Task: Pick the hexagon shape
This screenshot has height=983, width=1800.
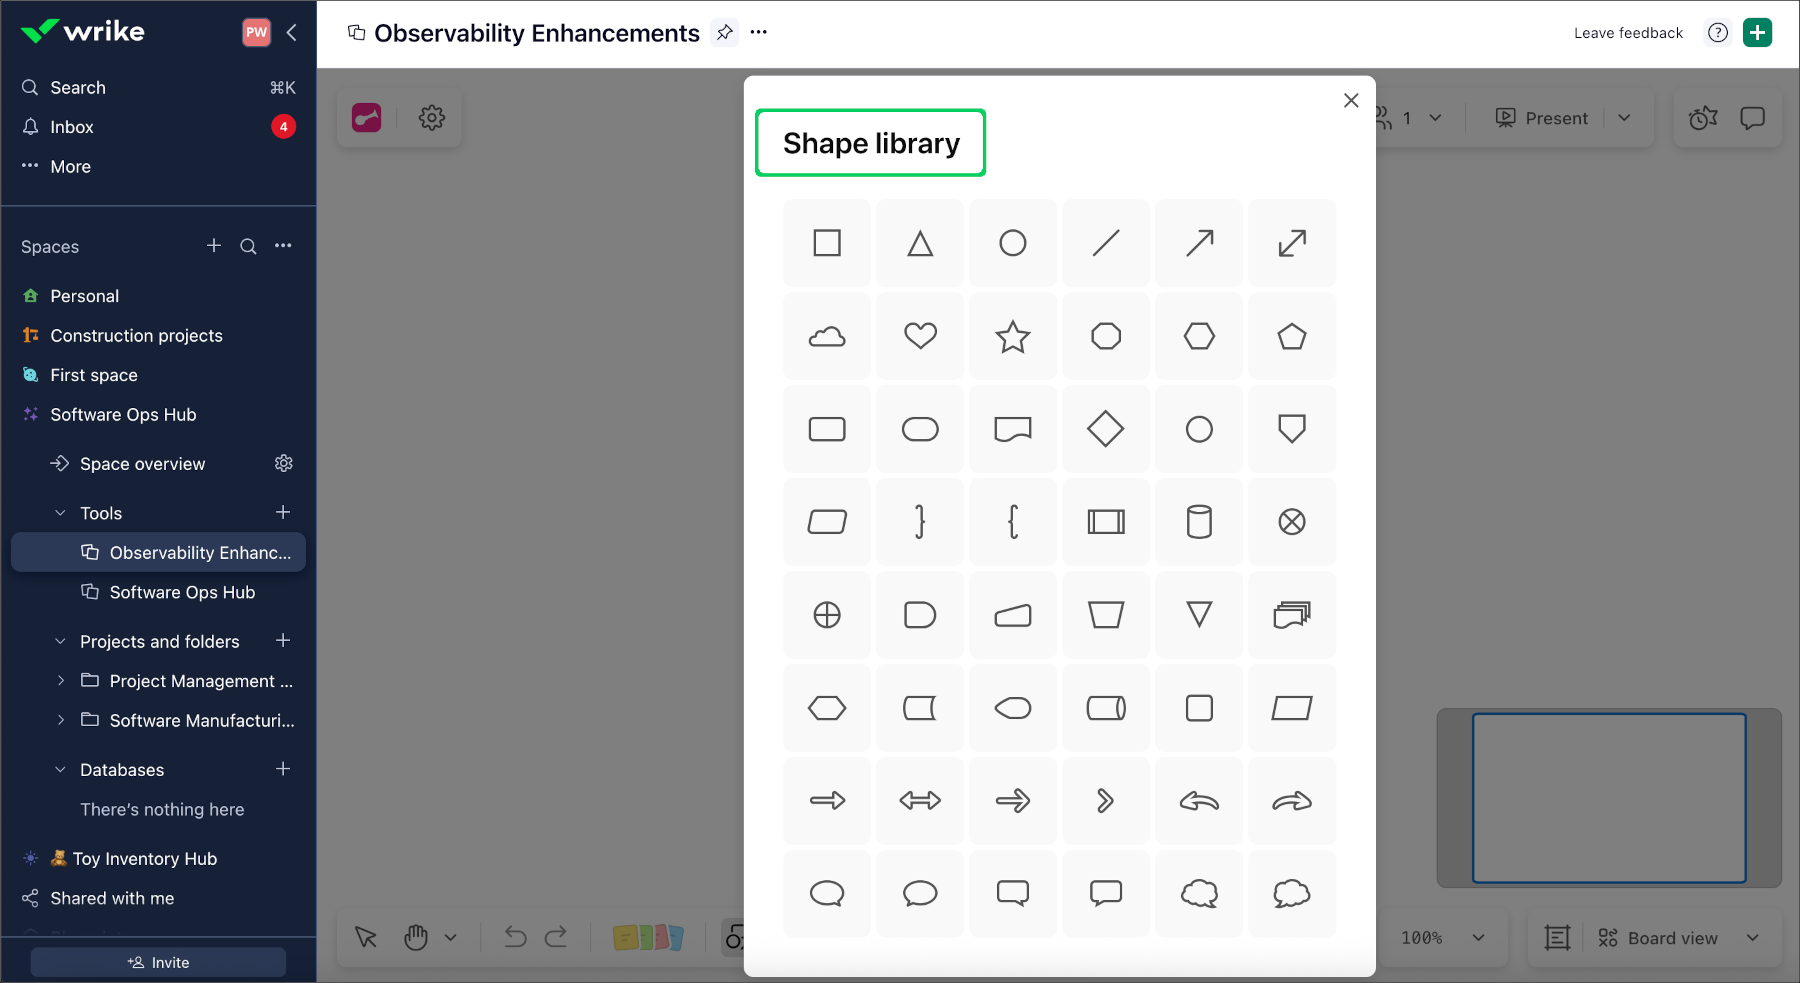Action: pyautogui.click(x=1199, y=336)
